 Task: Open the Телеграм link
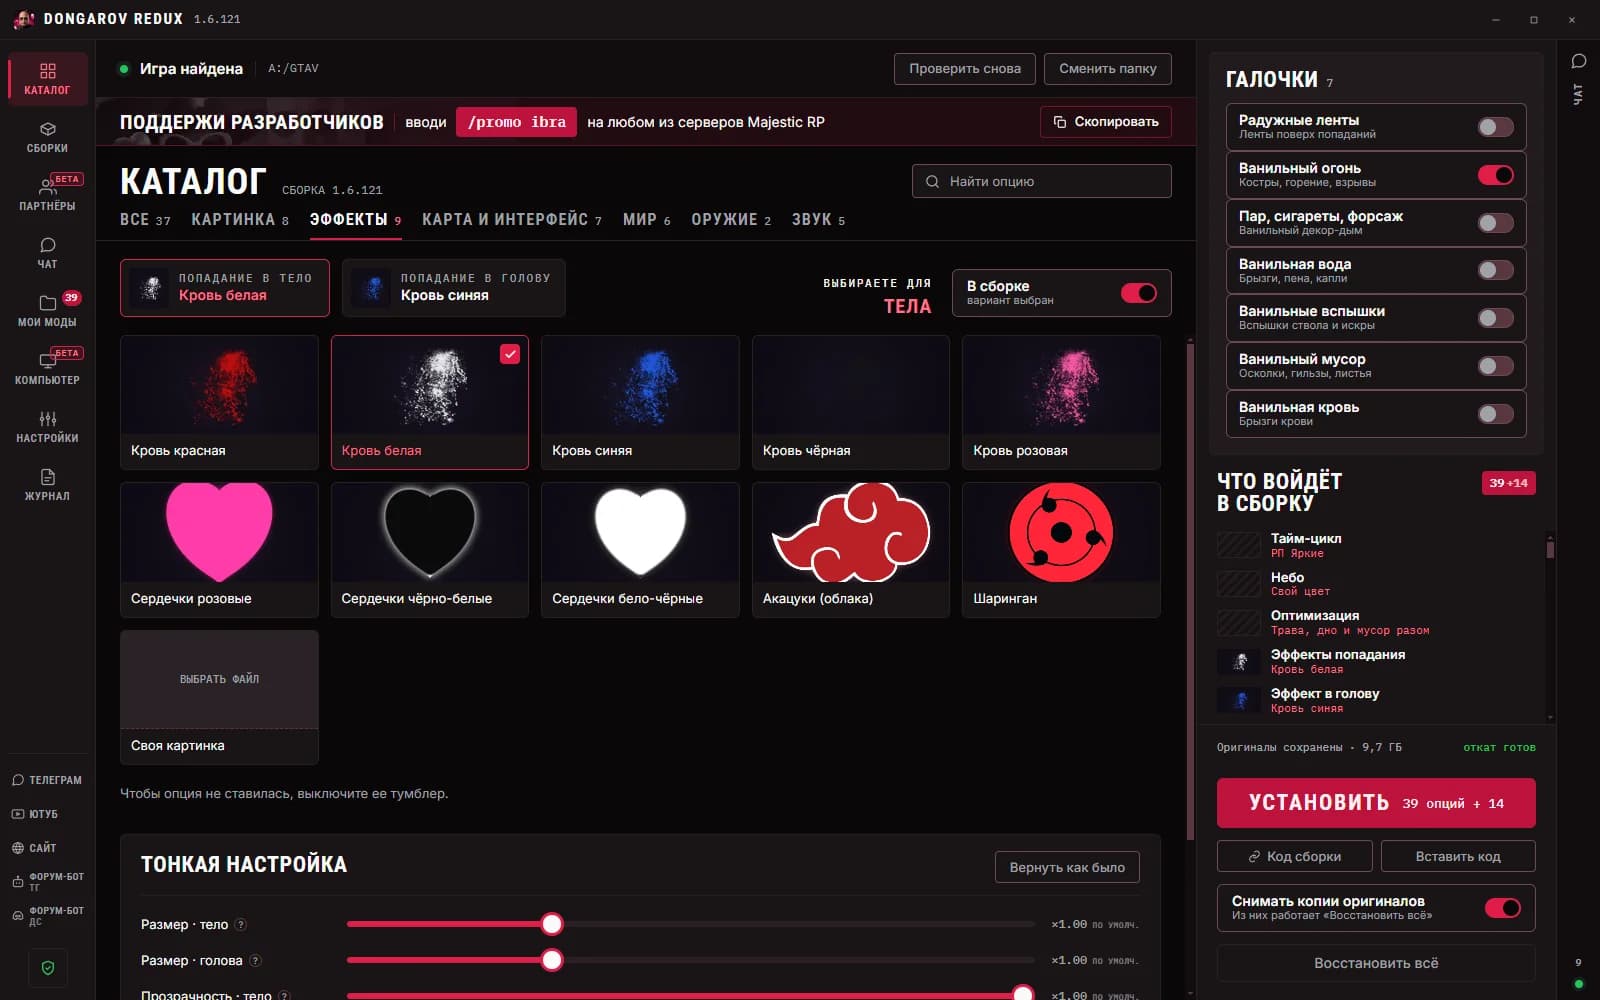[47, 780]
